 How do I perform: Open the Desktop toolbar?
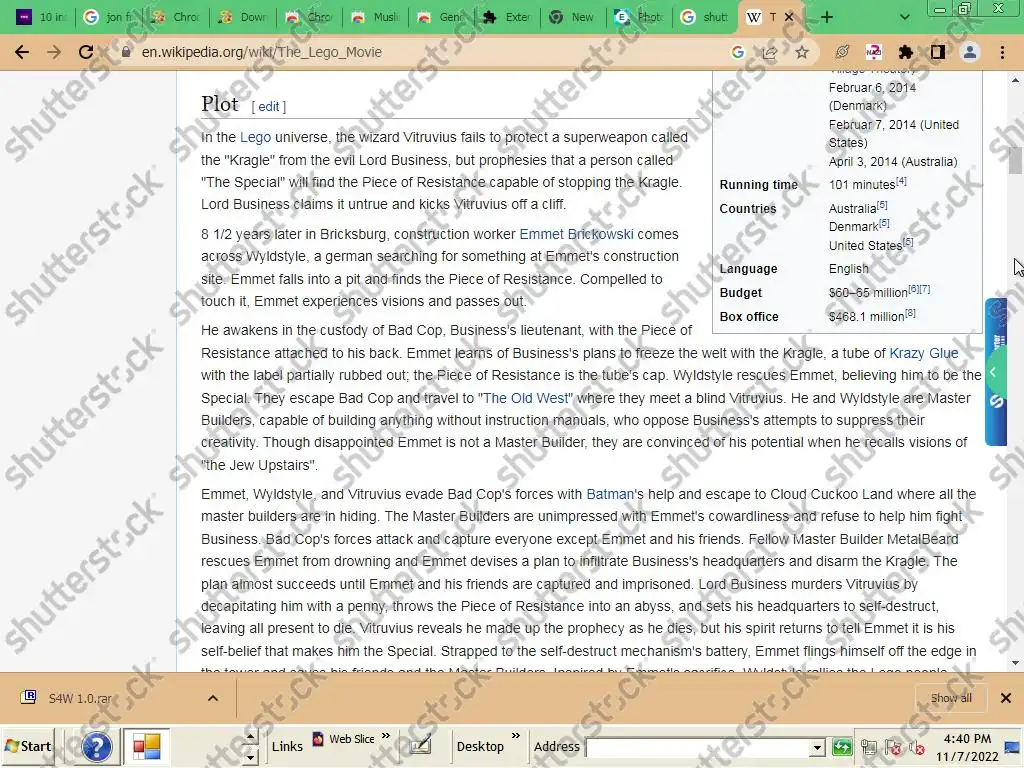[480, 746]
